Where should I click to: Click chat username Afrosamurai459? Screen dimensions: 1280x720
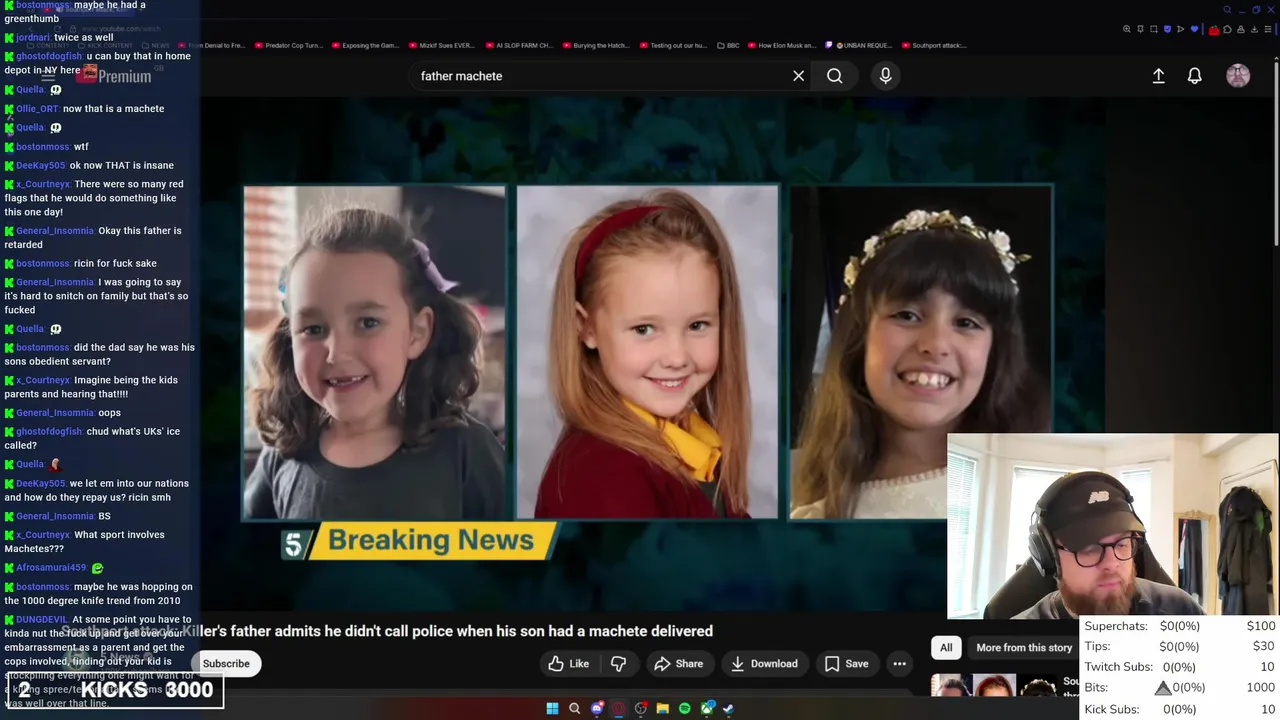[x=51, y=567]
